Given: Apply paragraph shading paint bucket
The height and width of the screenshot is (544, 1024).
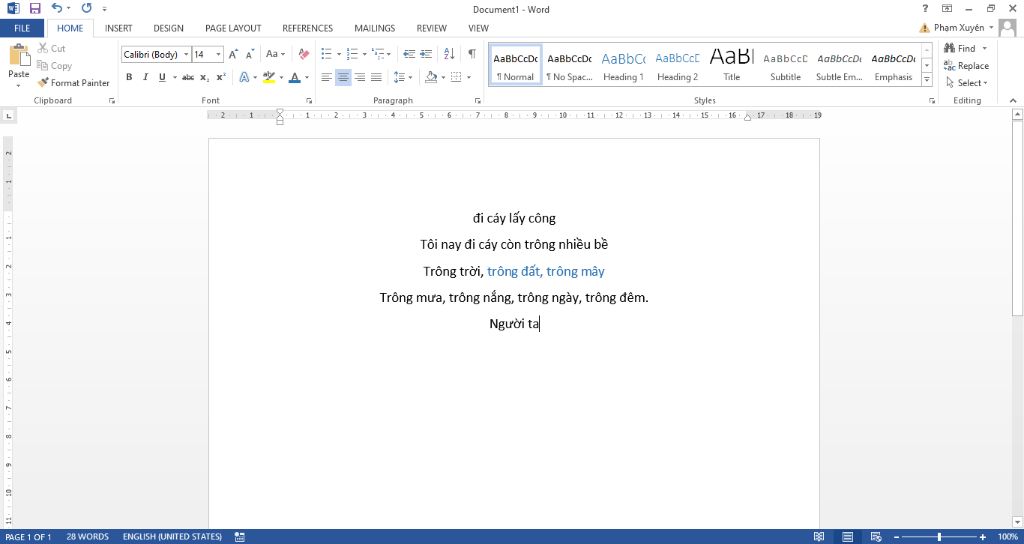Looking at the screenshot, I should (x=430, y=77).
